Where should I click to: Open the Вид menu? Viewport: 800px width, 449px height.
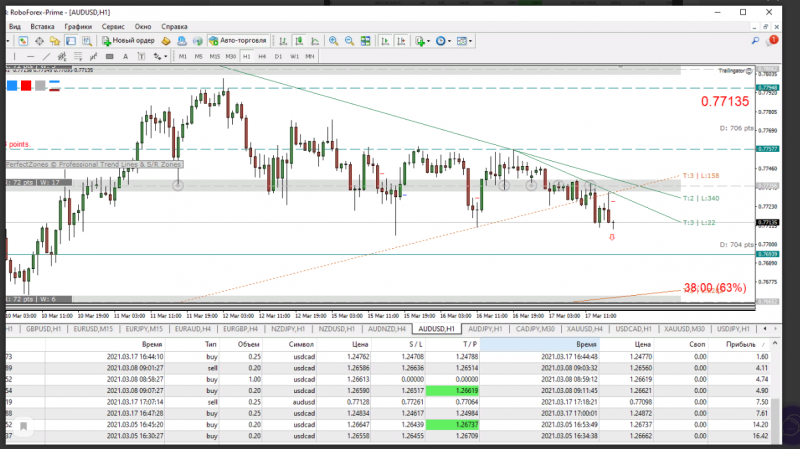click(15, 27)
